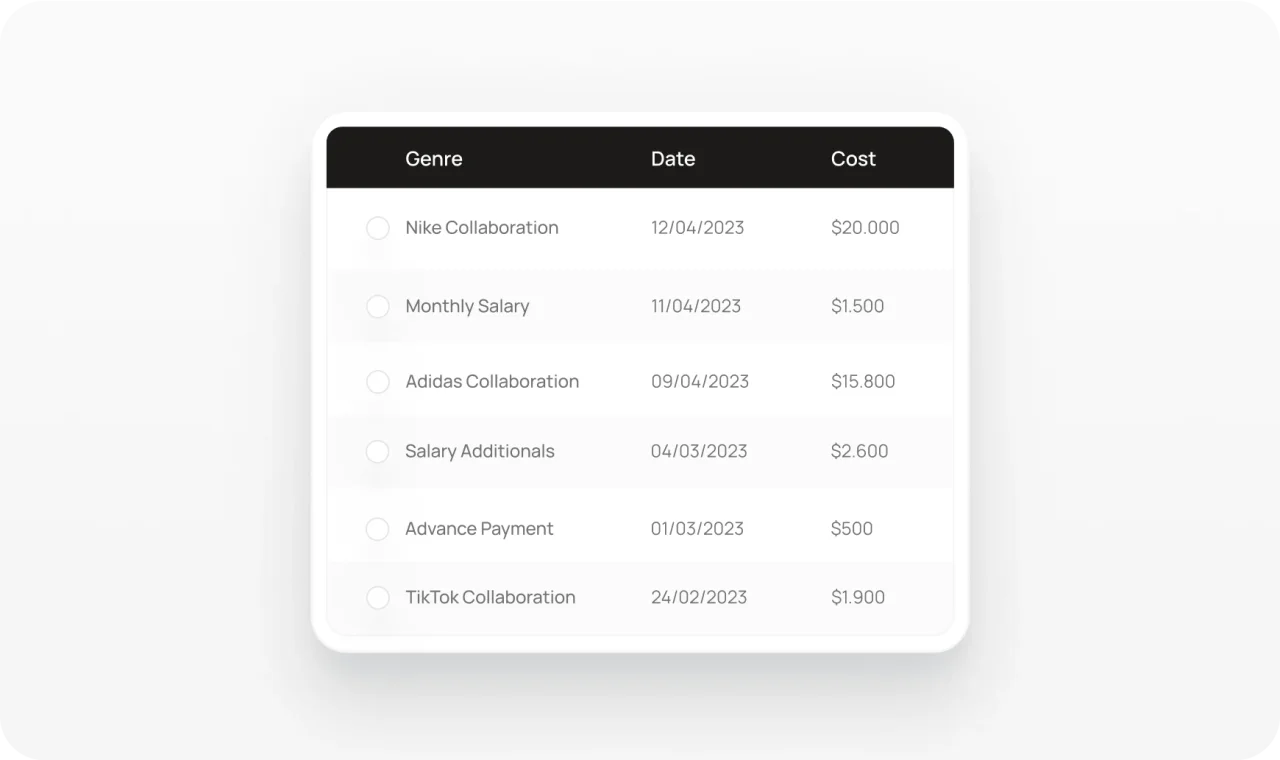The width and height of the screenshot is (1280, 760).
Task: Select the Nike Collaboration radio button
Action: pos(378,228)
